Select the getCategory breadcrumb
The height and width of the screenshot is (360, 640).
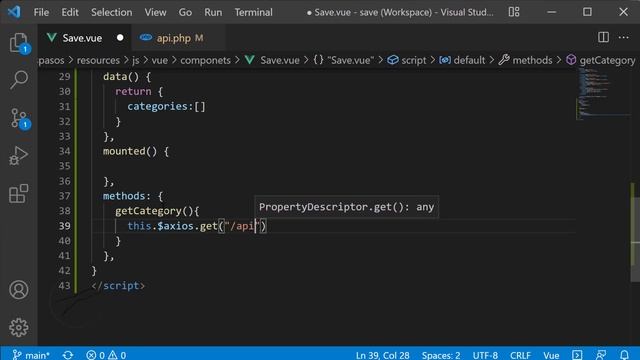[x=600, y=60]
